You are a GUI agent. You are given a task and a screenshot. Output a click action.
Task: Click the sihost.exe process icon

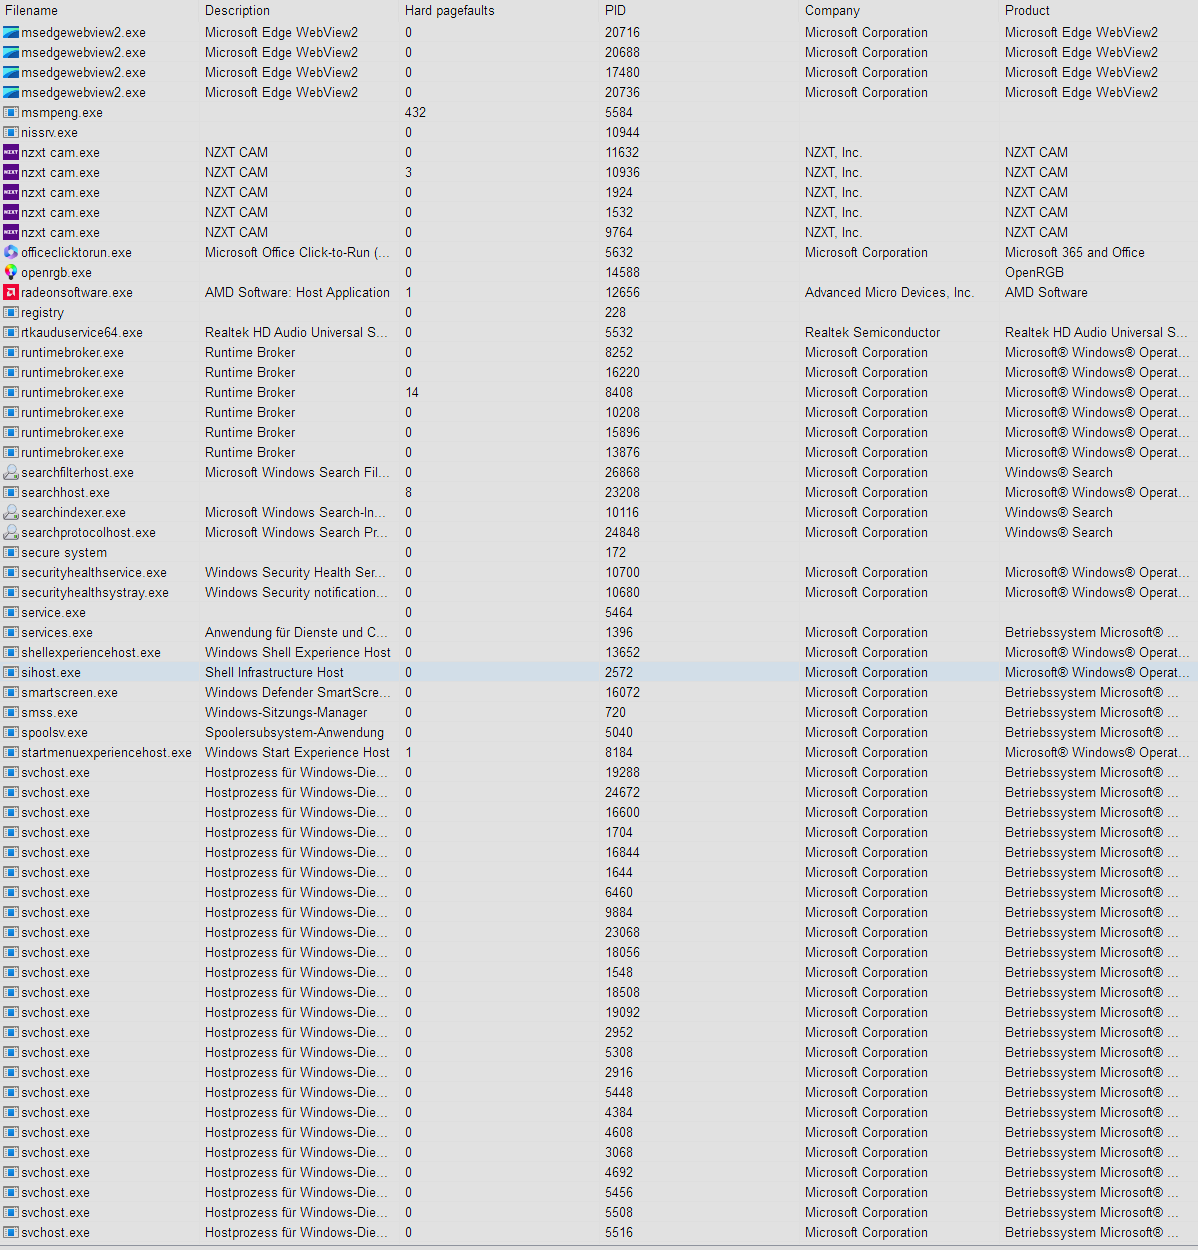11,672
